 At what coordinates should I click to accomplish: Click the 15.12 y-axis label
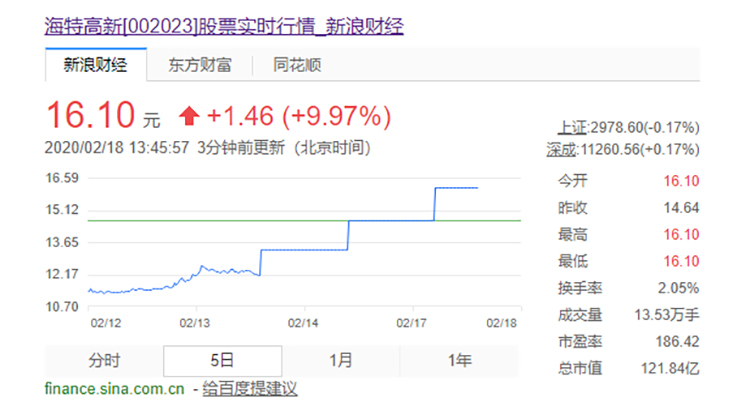(x=62, y=210)
